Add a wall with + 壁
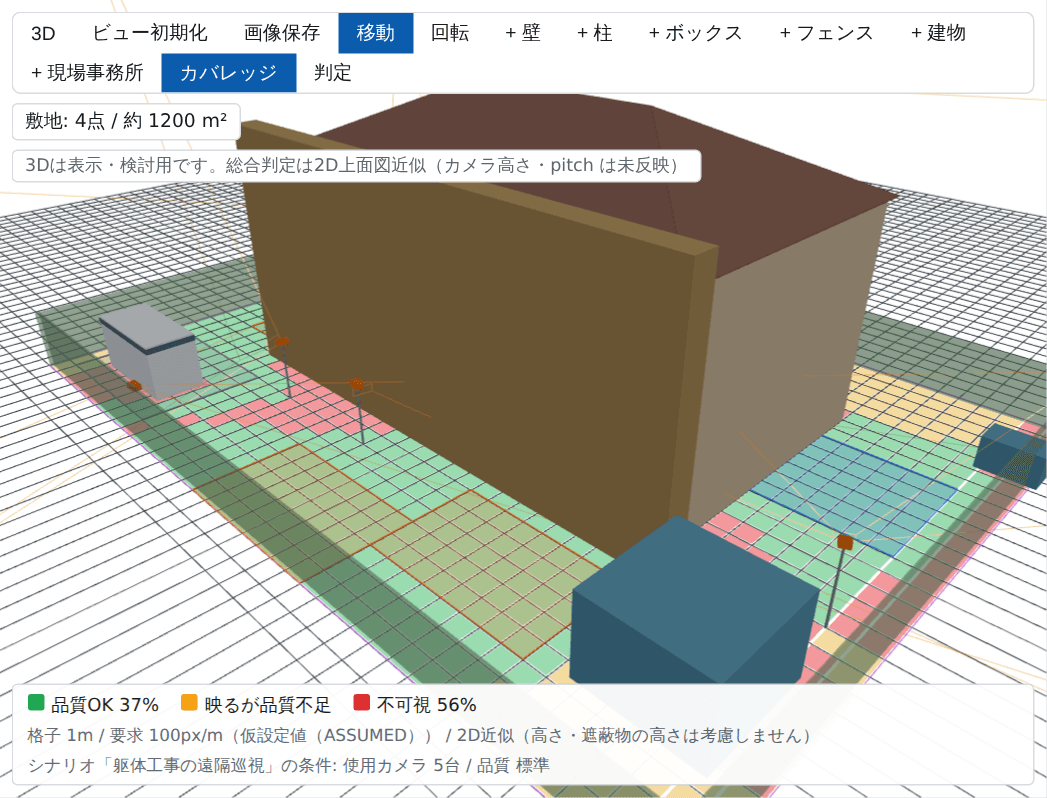This screenshot has height=798, width=1047. 523,33
